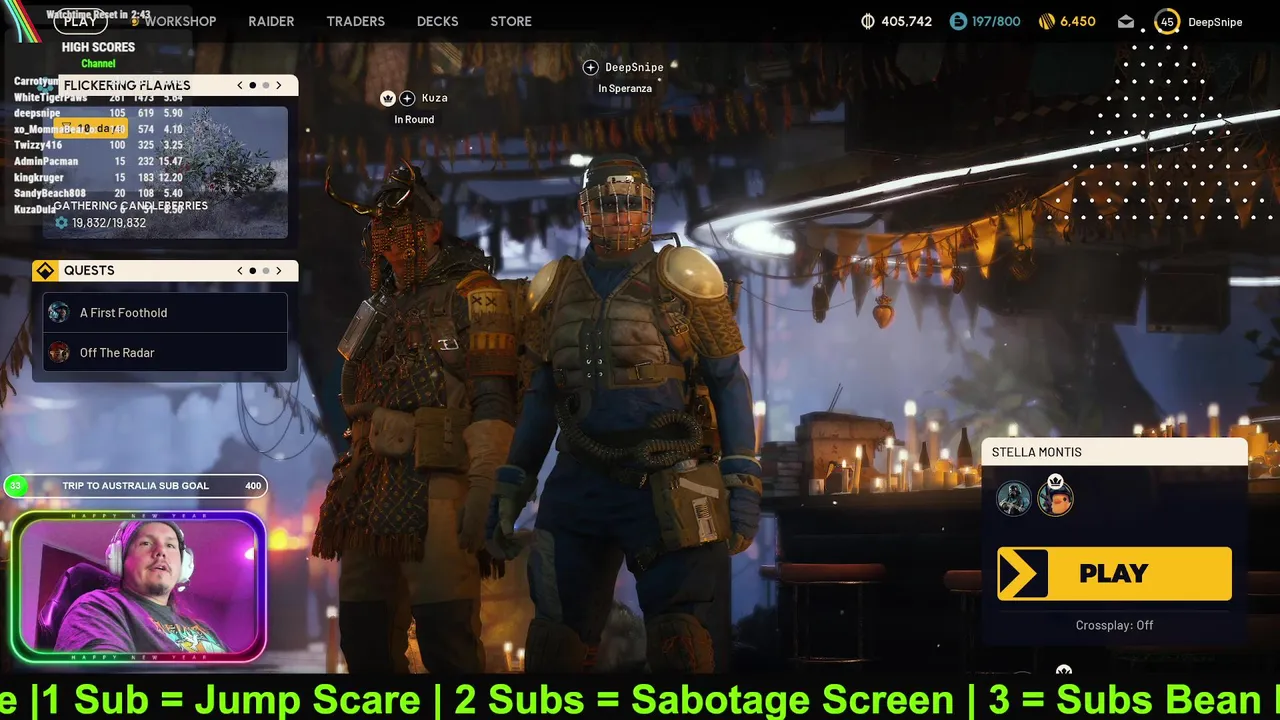Click the blue token icon beside 197/800
Image resolution: width=1280 pixels, height=720 pixels.
(x=958, y=21)
